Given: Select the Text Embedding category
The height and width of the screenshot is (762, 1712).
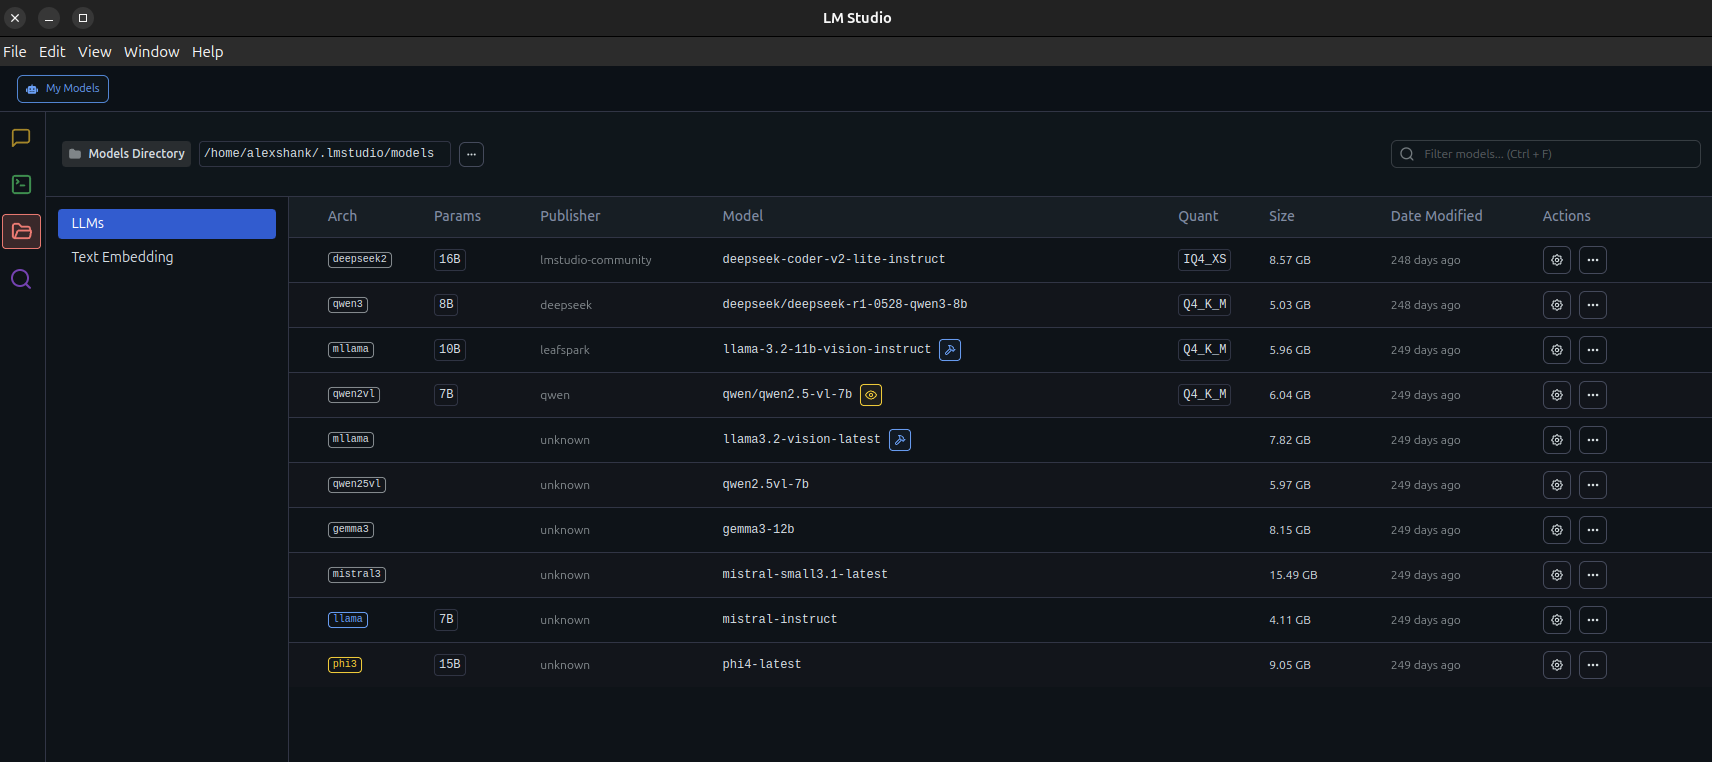Looking at the screenshot, I should point(122,257).
